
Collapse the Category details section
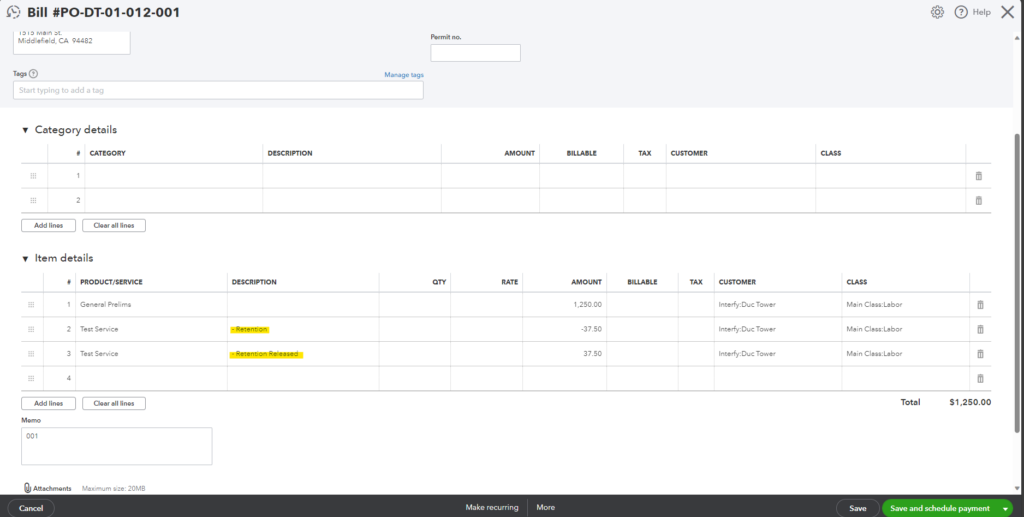[25, 130]
